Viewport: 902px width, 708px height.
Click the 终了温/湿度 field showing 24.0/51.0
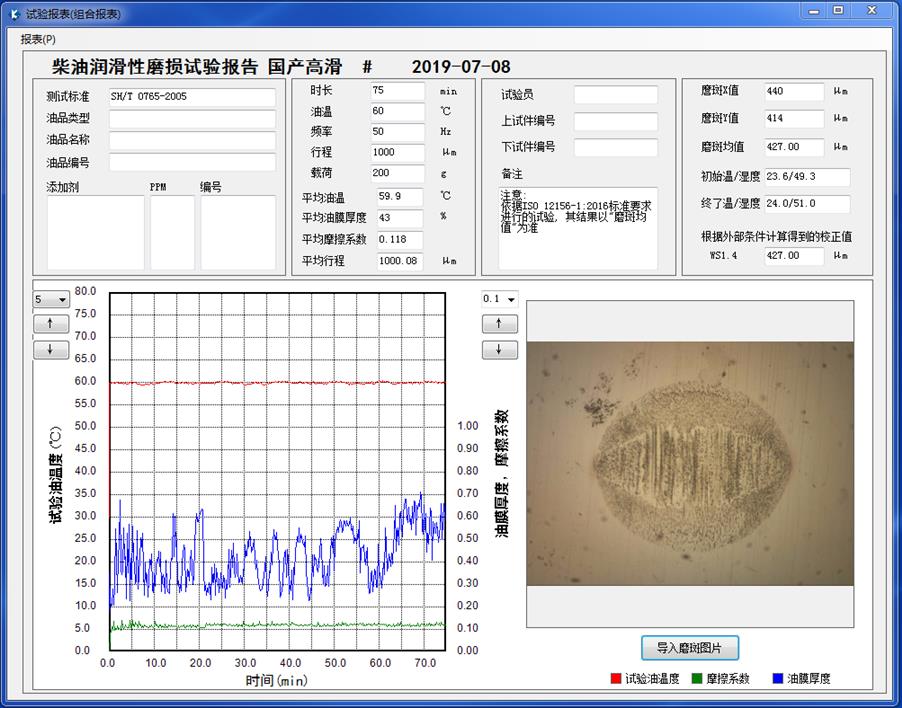(x=808, y=204)
